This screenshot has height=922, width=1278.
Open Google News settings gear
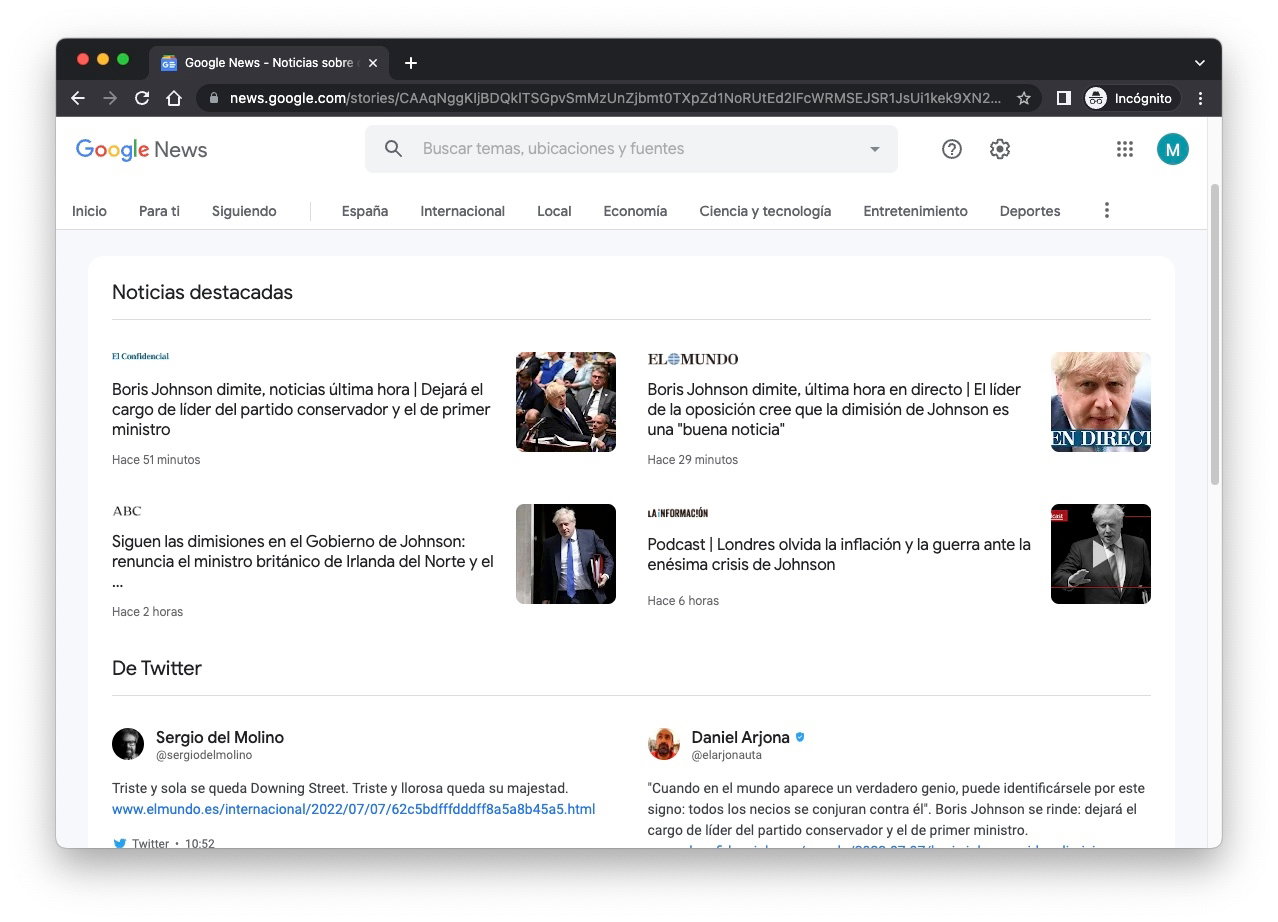pyautogui.click(x=999, y=148)
